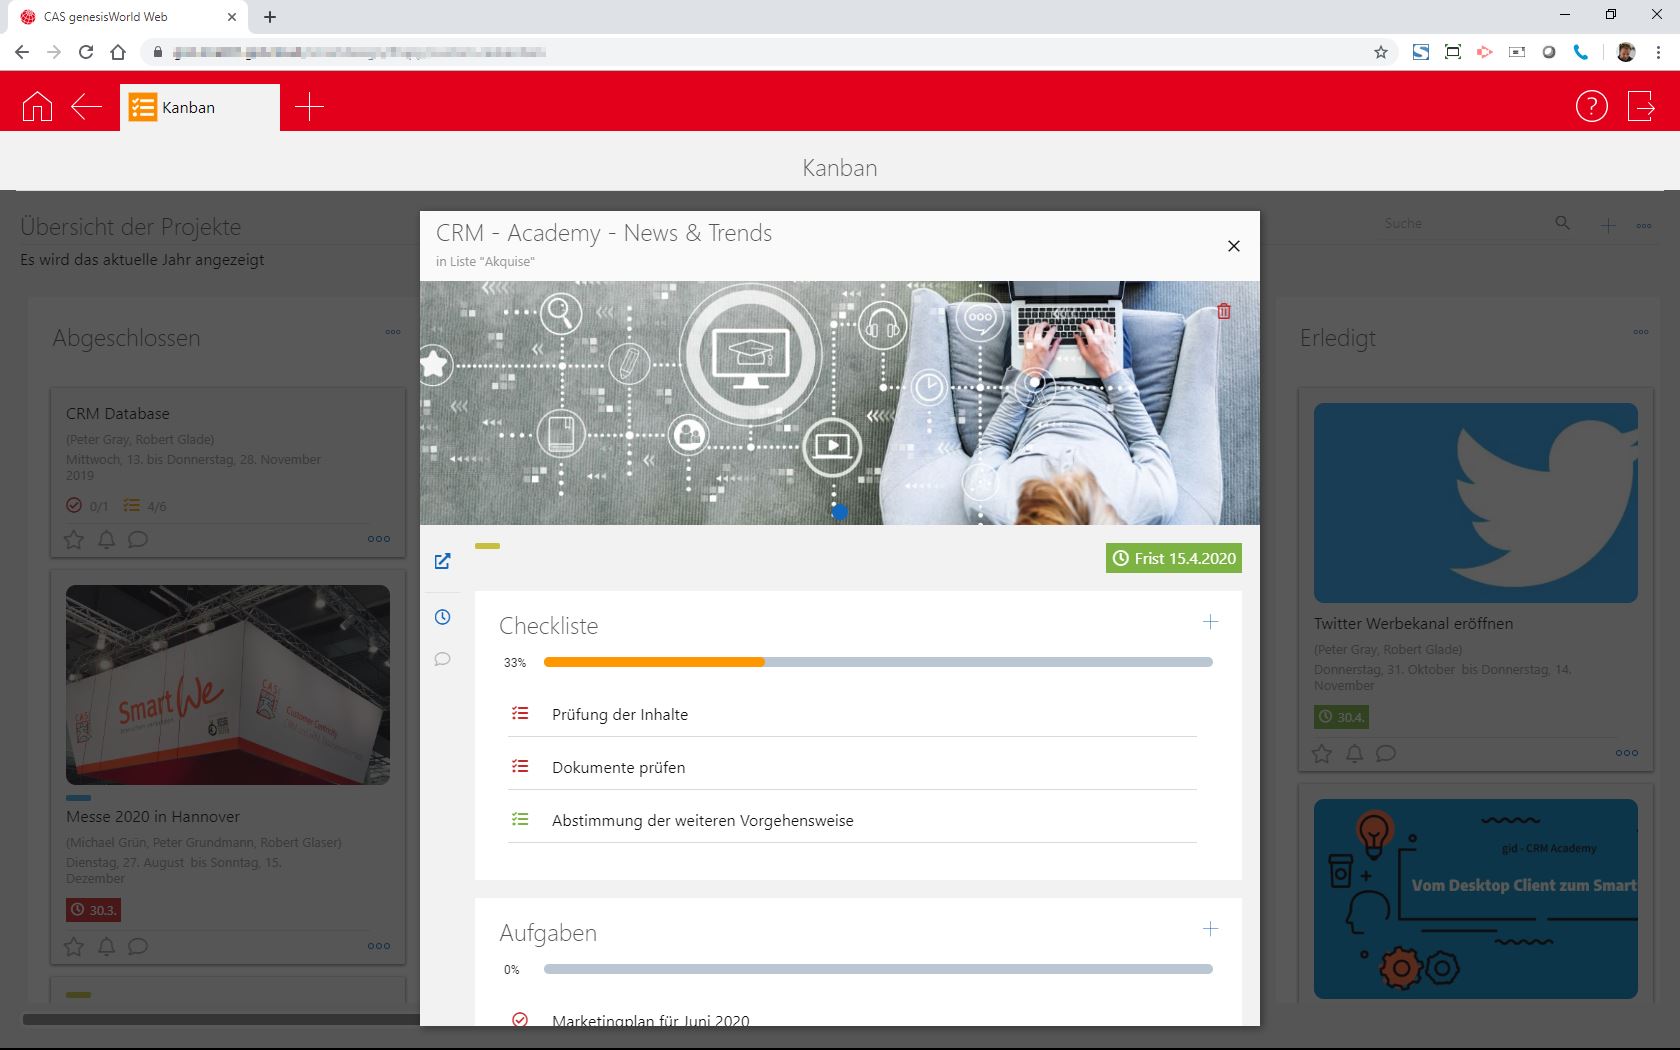This screenshot has height=1050, width=1680.
Task: Bookmark the page with the star
Action: pyautogui.click(x=1381, y=52)
